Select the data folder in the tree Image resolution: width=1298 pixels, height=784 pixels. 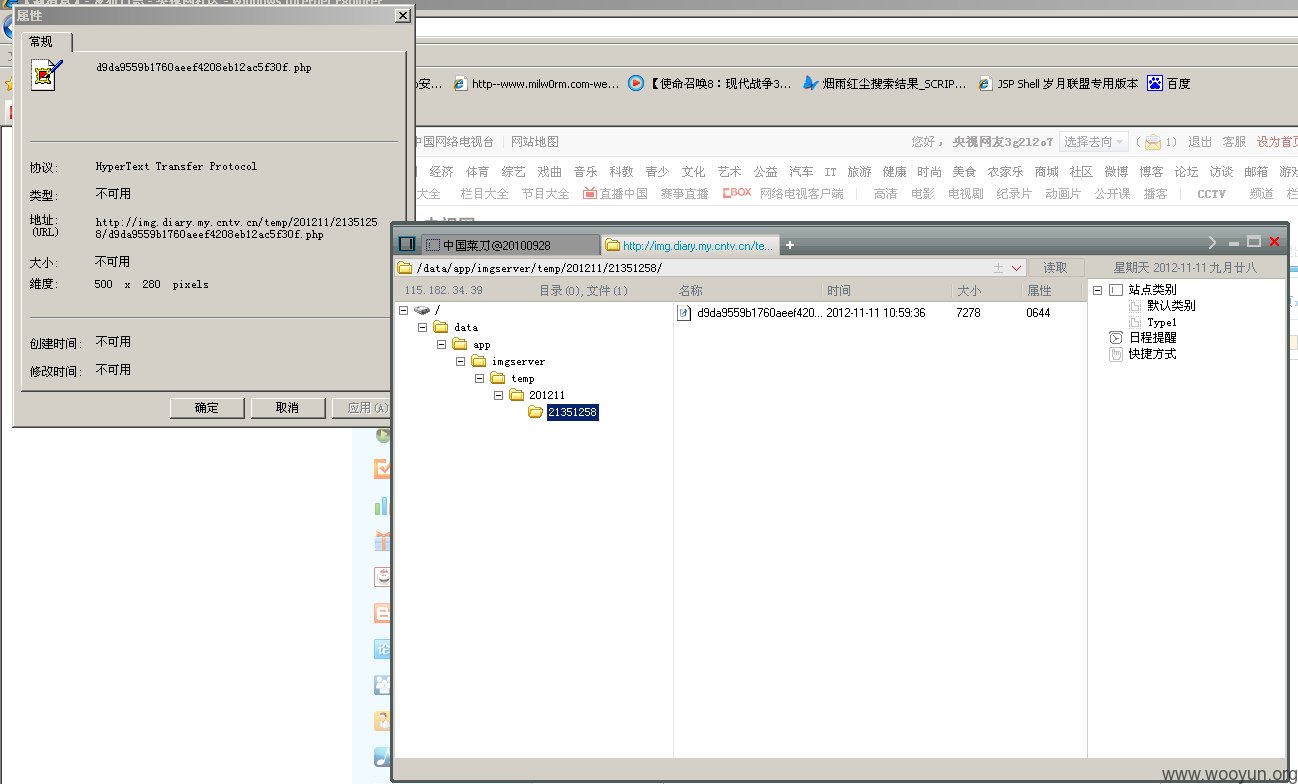[466, 327]
